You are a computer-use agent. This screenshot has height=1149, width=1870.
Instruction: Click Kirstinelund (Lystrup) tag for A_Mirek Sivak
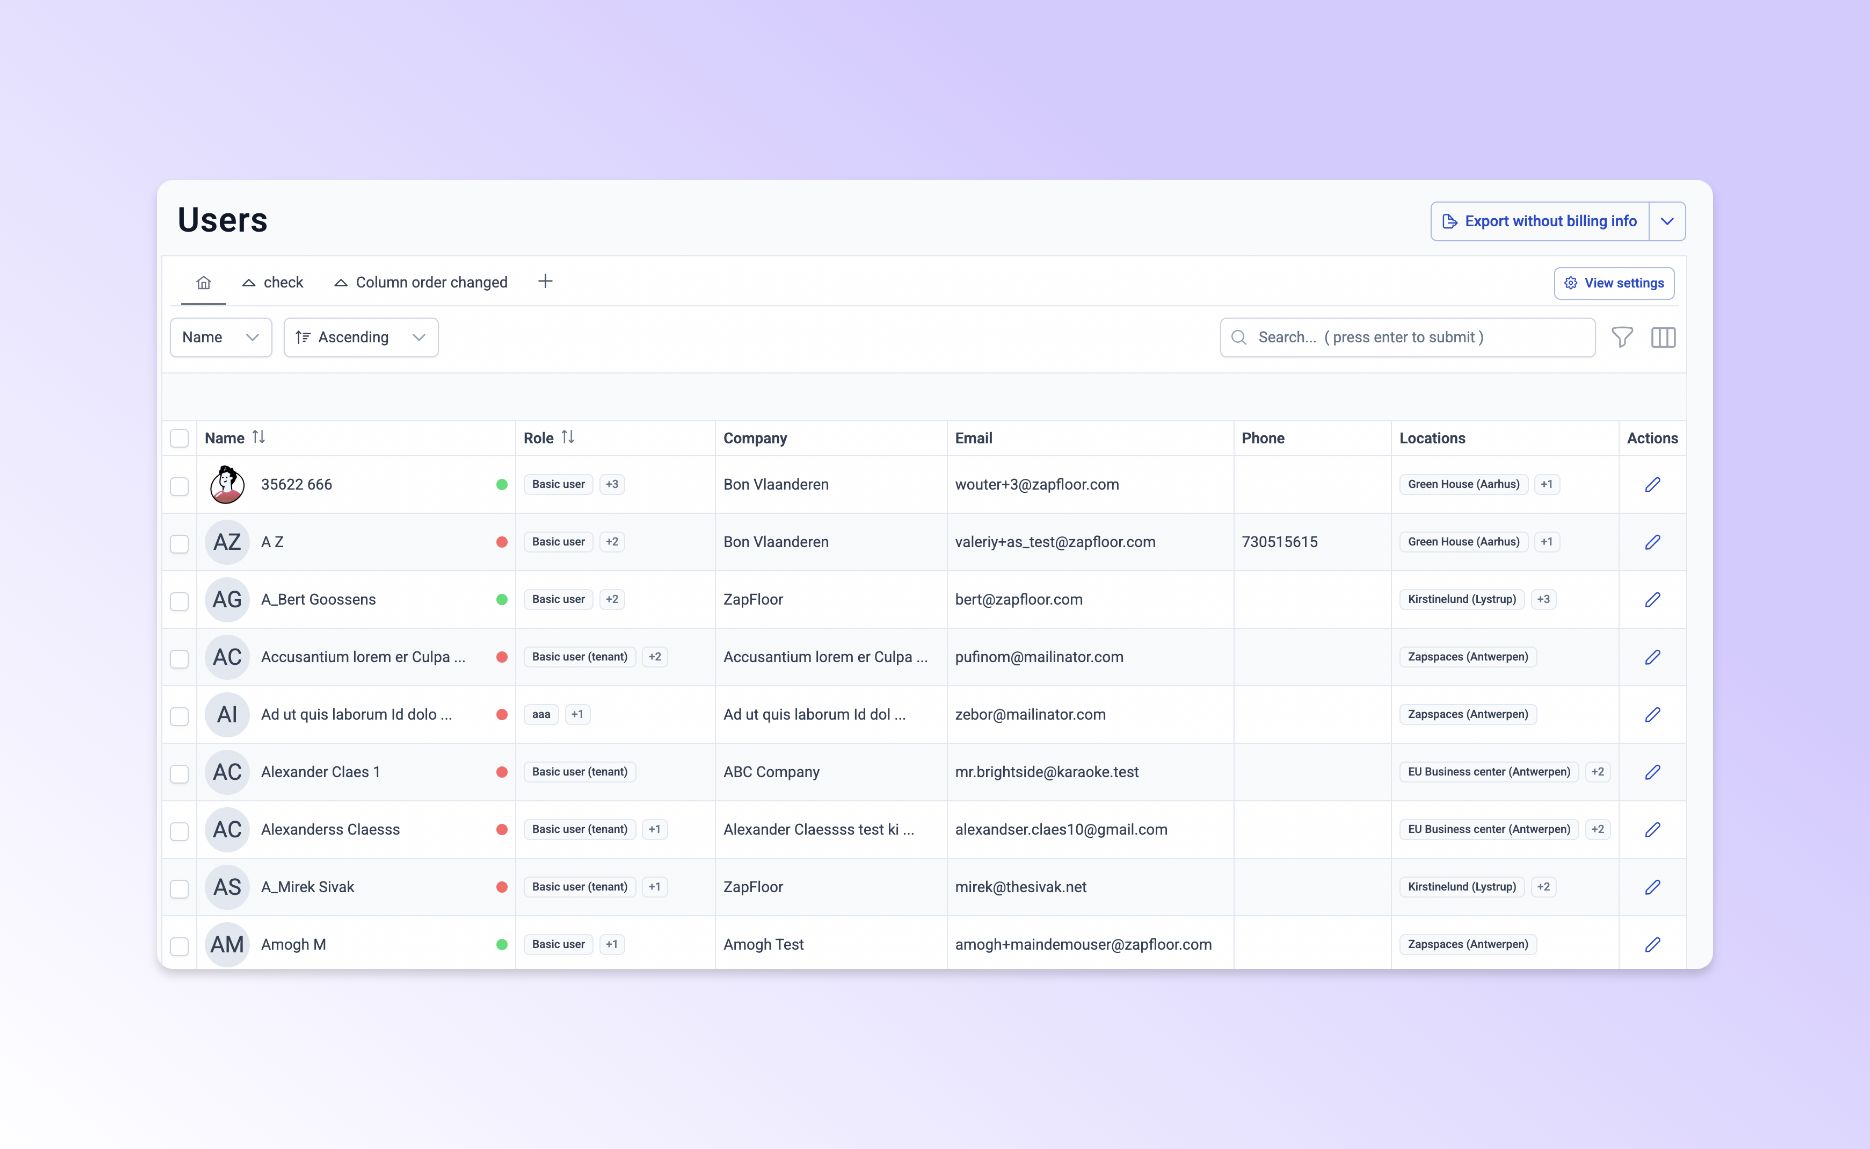coord(1462,887)
